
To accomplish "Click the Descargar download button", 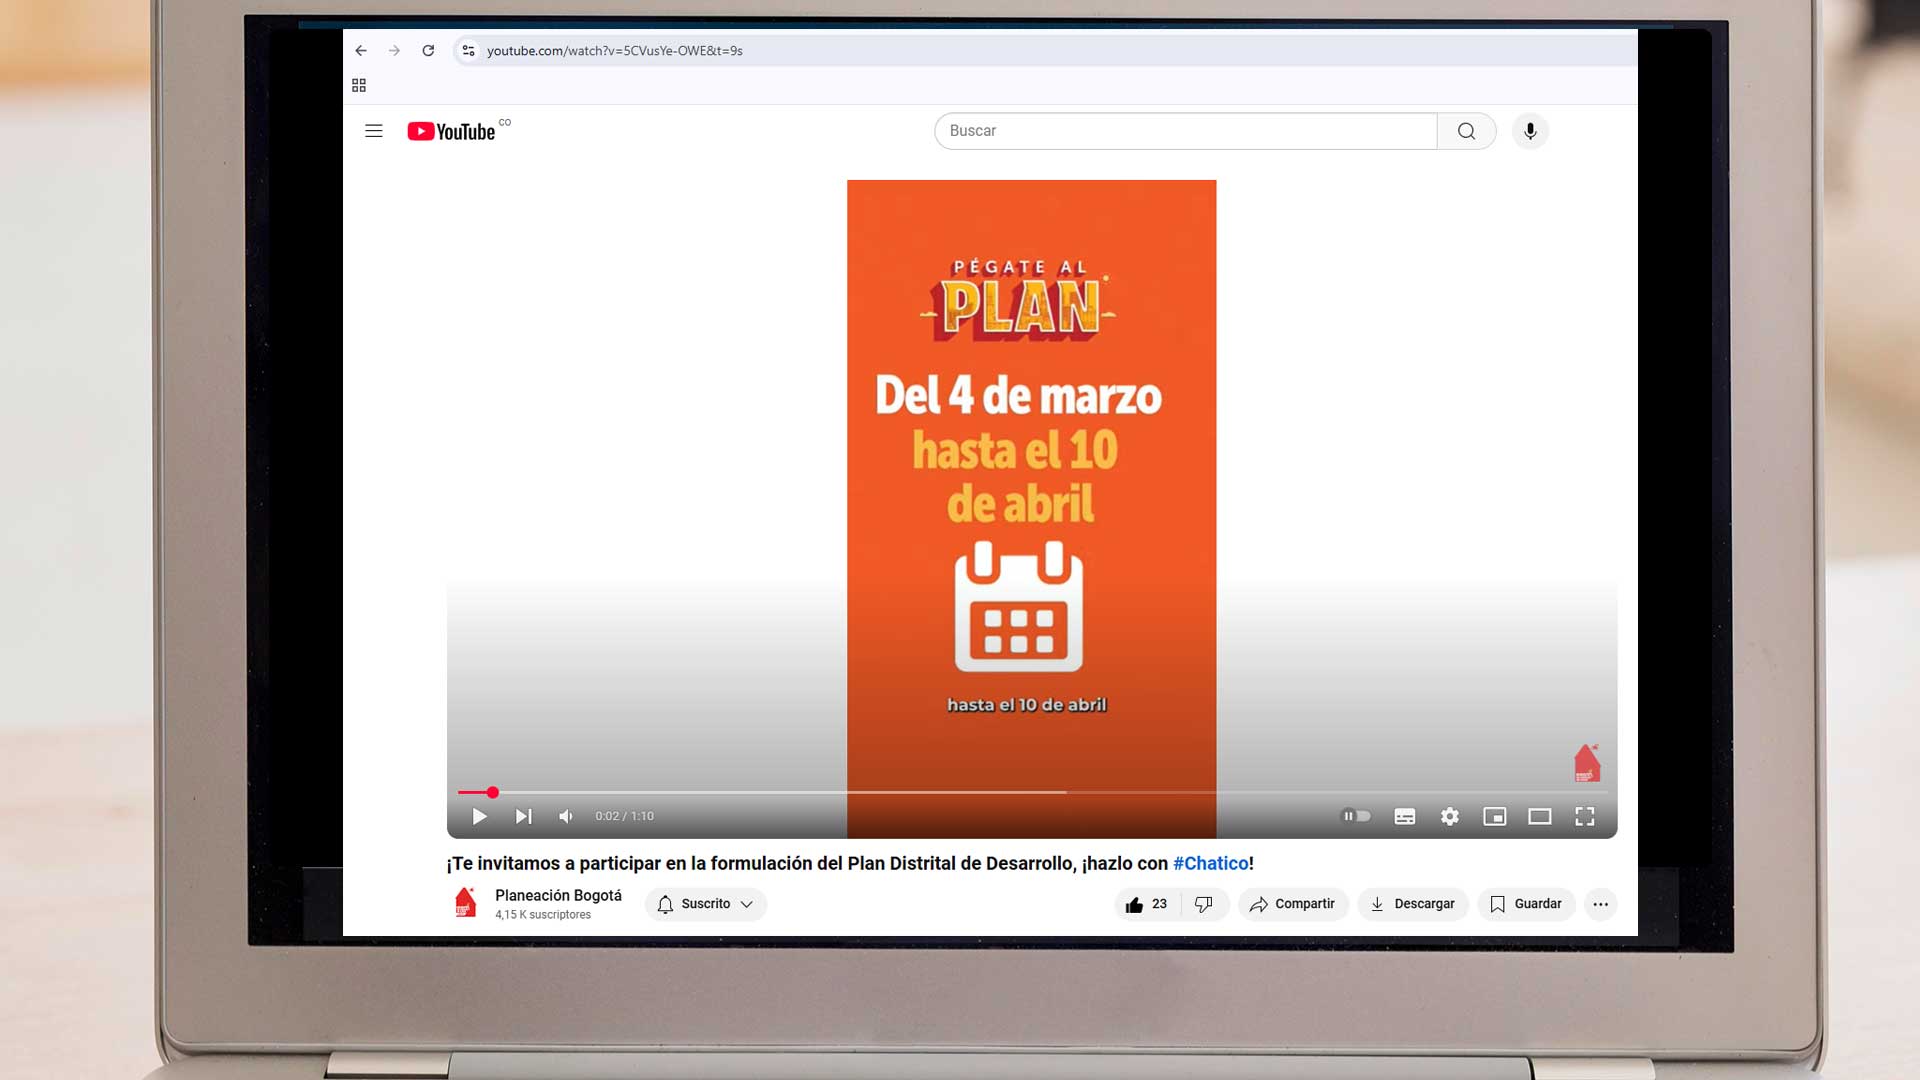I will tap(1413, 904).
